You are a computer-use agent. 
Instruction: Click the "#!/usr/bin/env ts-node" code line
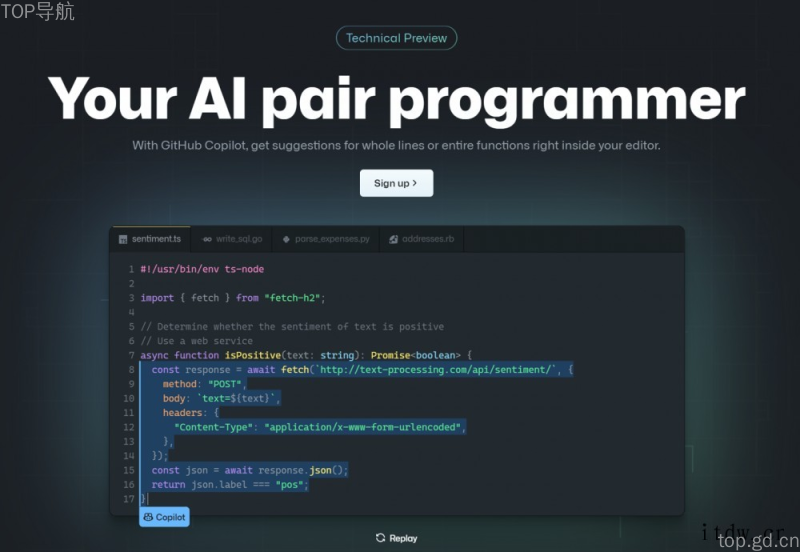202,269
